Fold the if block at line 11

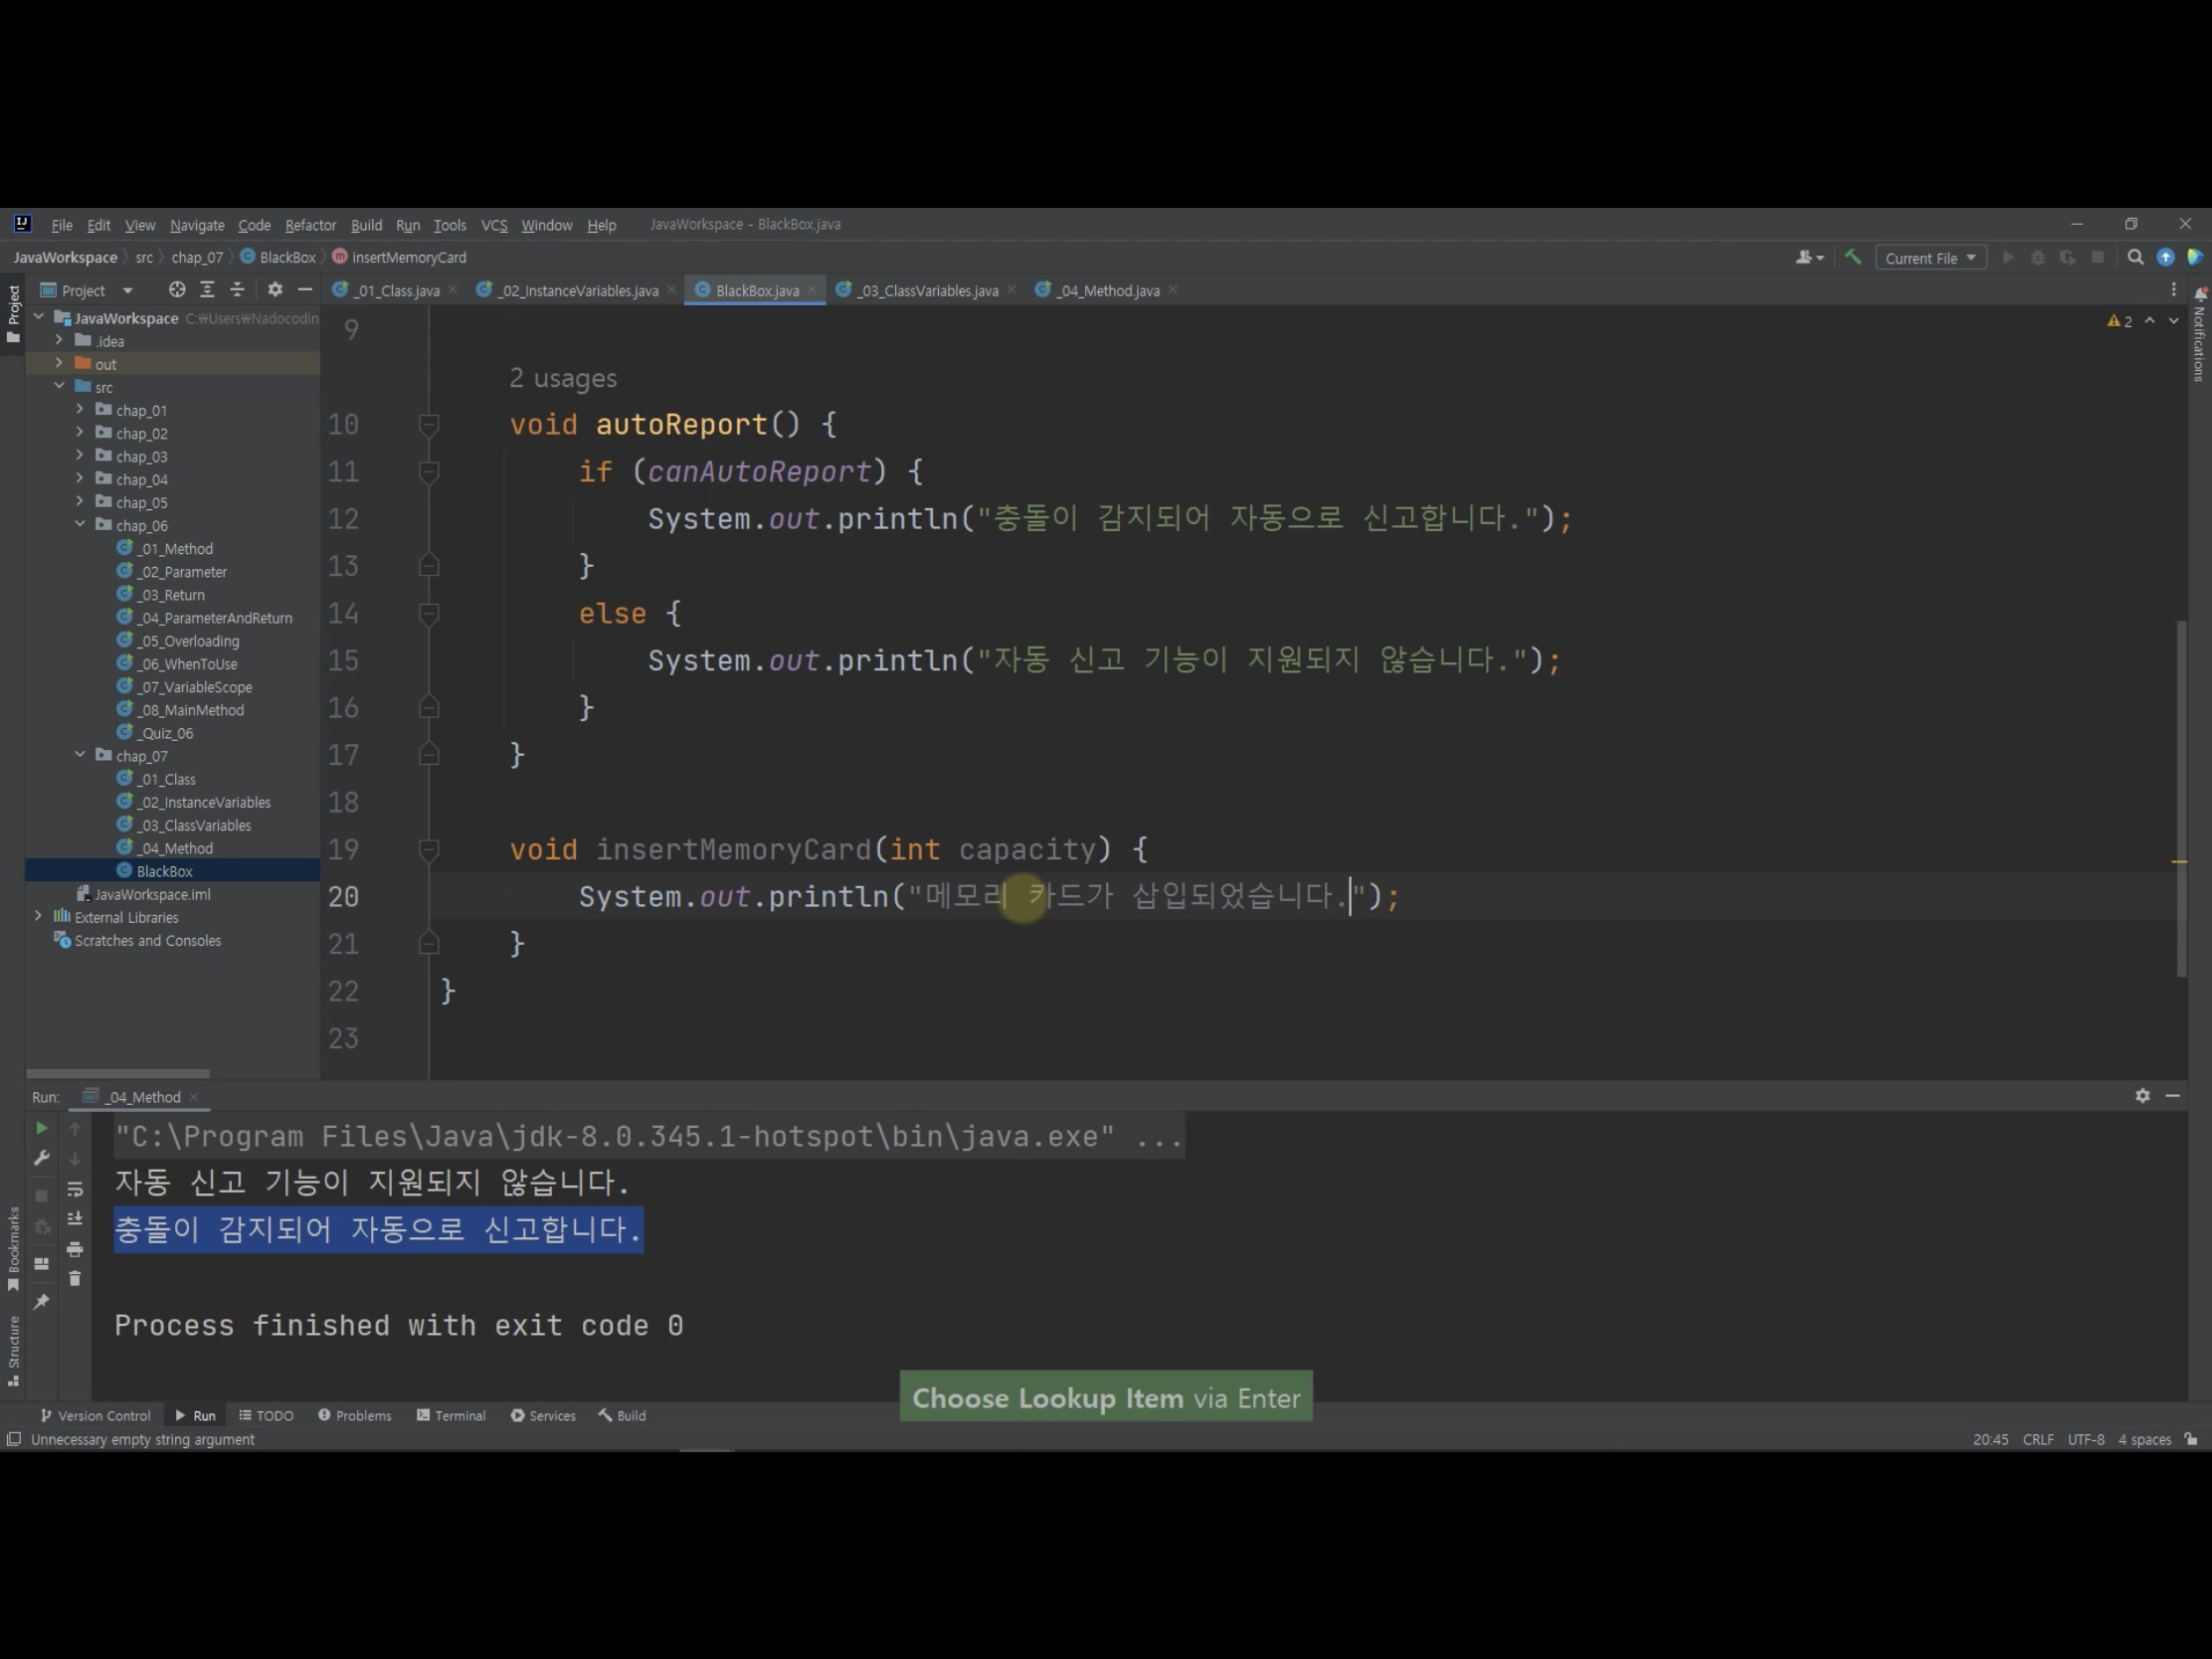[x=429, y=472]
